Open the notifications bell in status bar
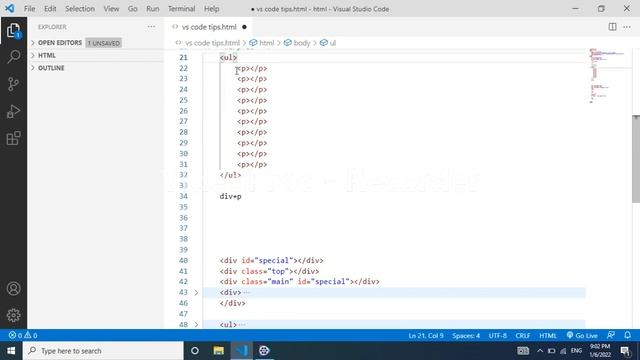 tap(627, 335)
